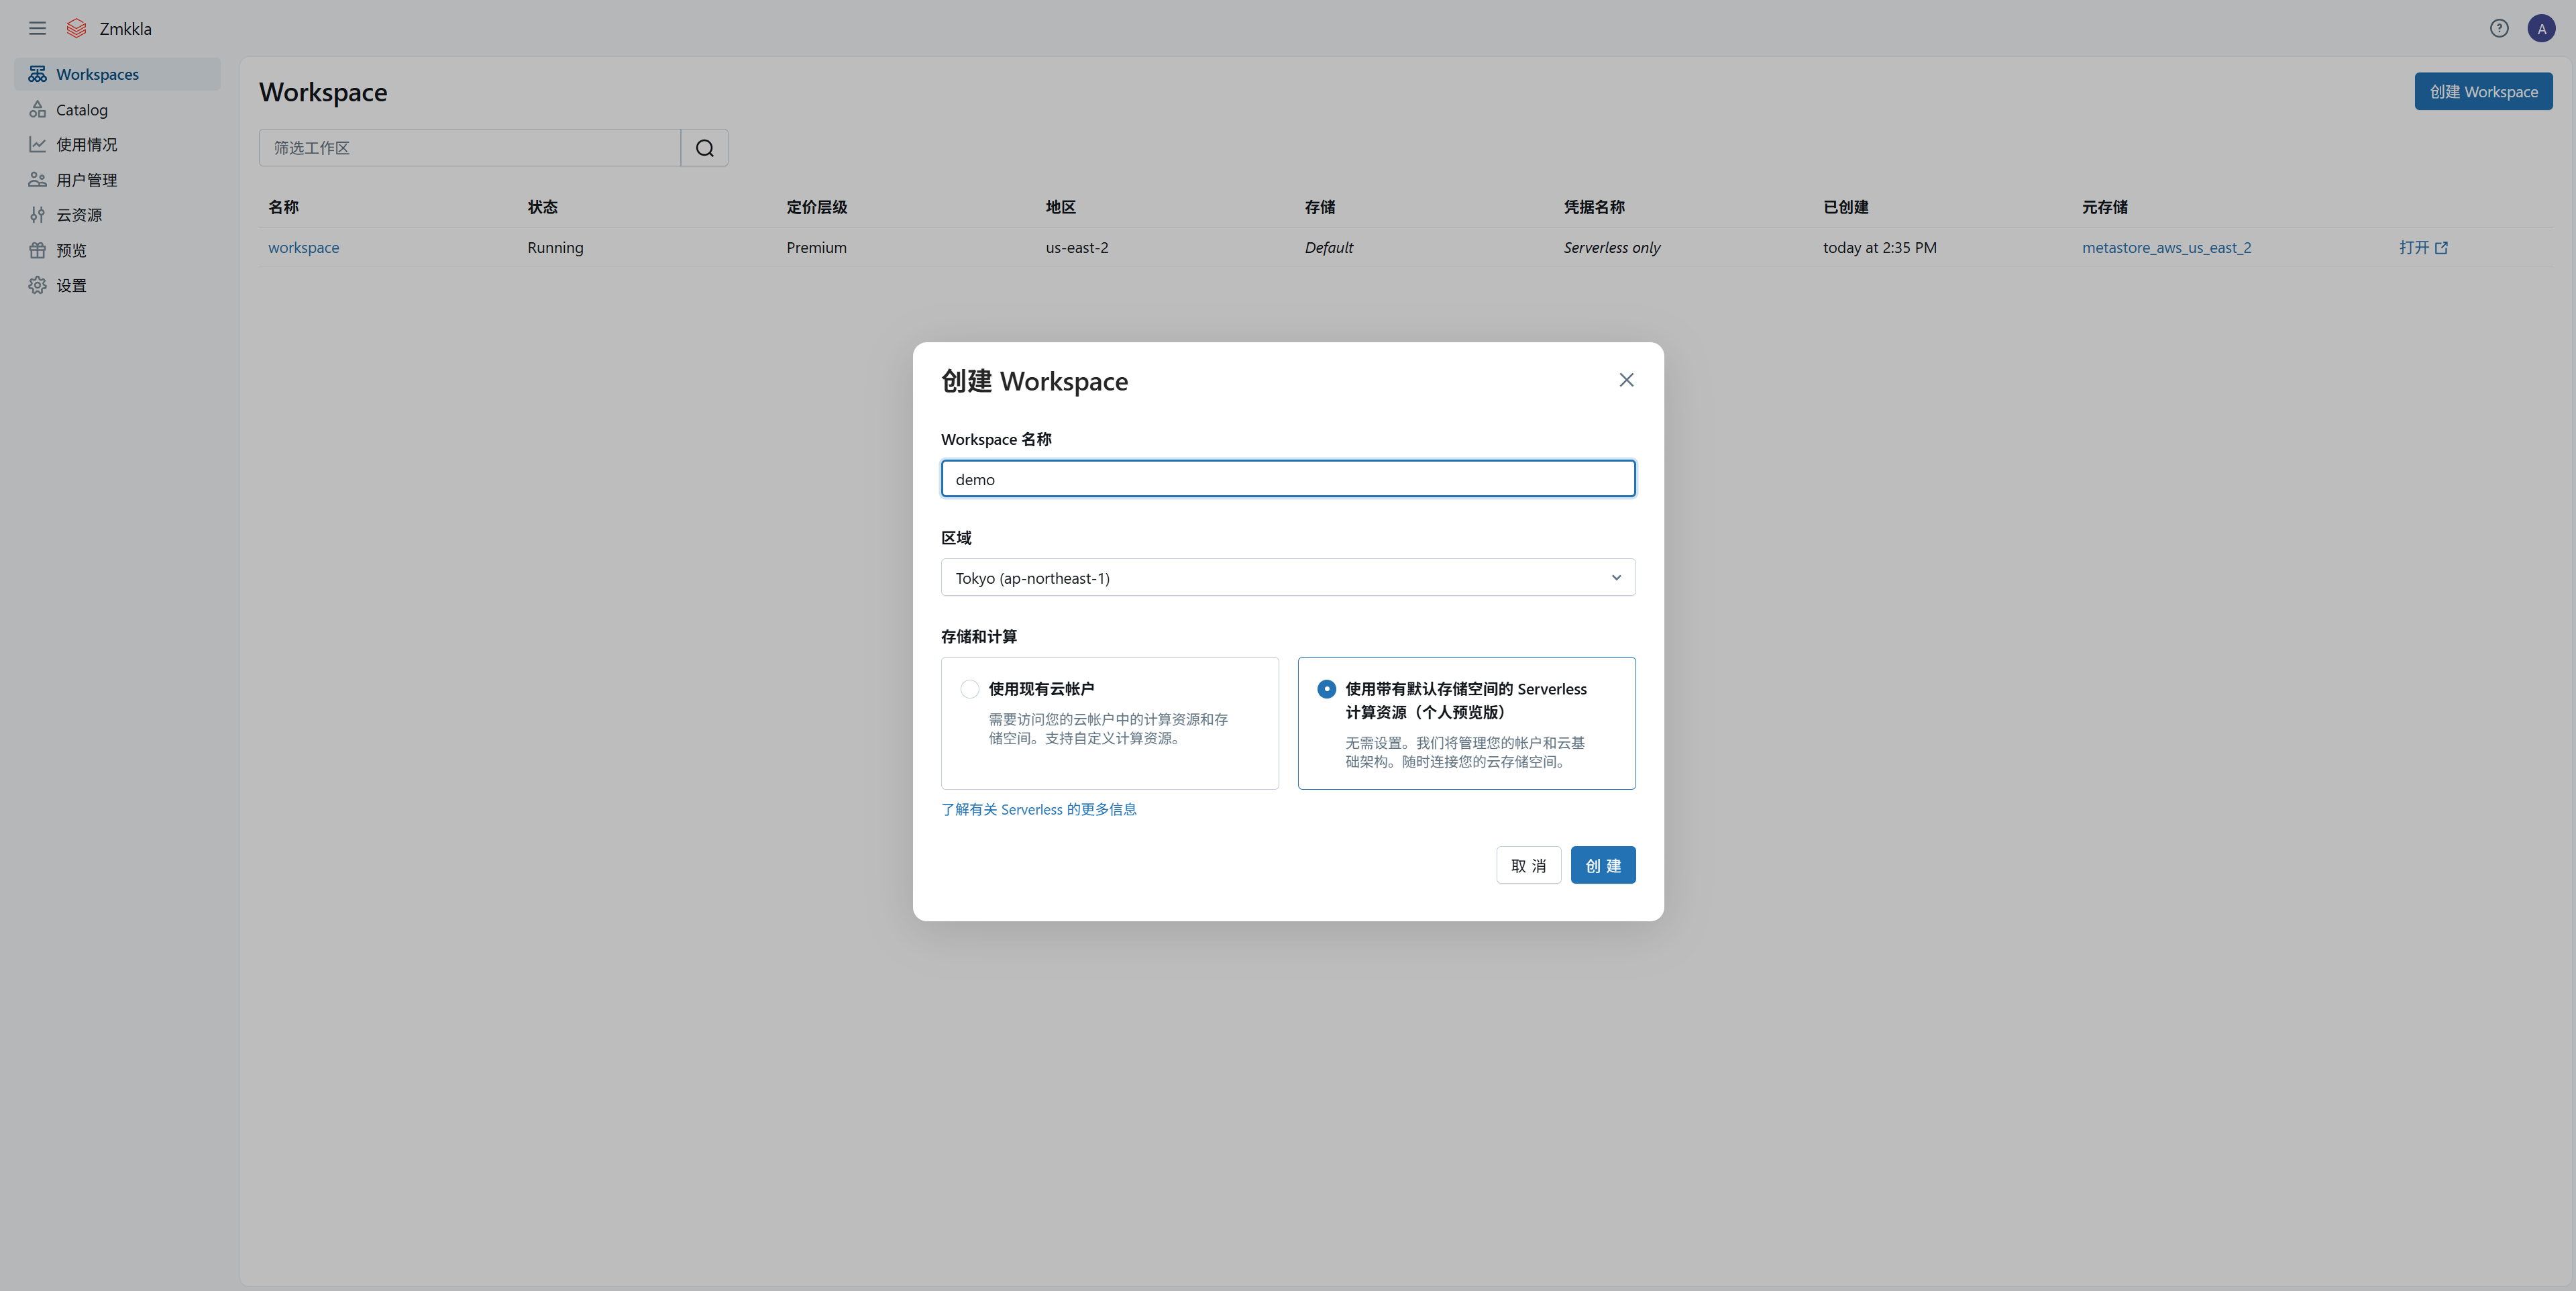
Task: Open 云资源 menu item
Action: [117, 215]
